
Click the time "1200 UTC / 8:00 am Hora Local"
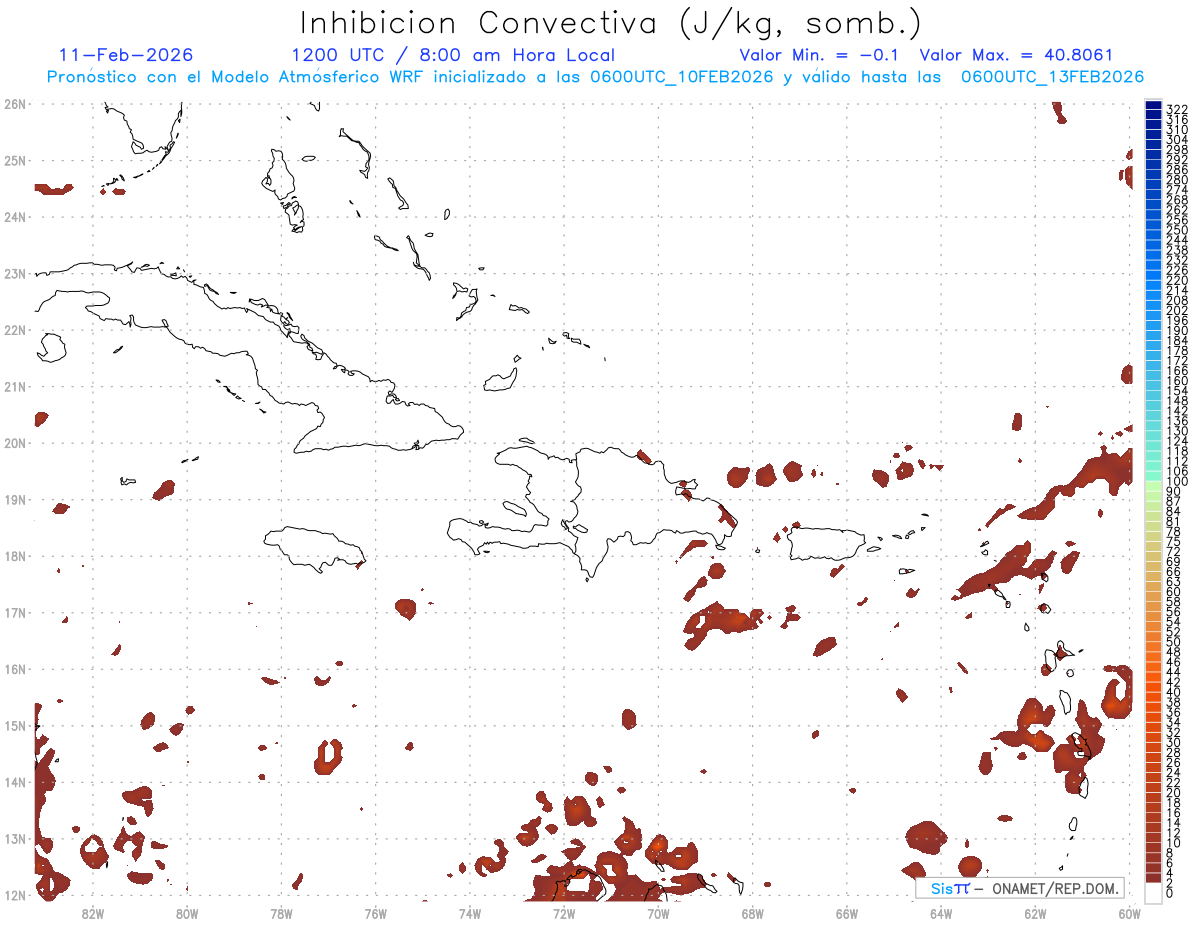pyautogui.click(x=453, y=55)
